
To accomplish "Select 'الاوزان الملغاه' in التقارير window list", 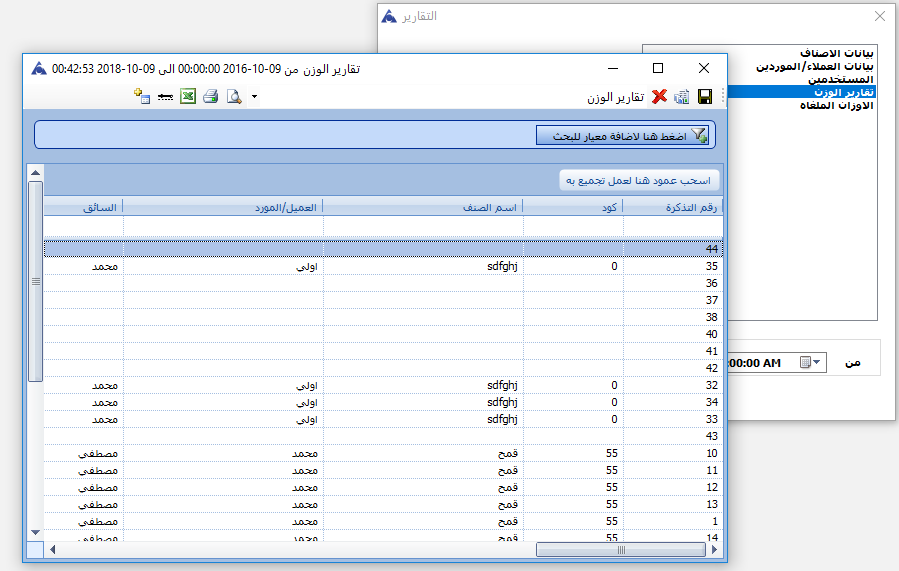I will click(x=837, y=105).
